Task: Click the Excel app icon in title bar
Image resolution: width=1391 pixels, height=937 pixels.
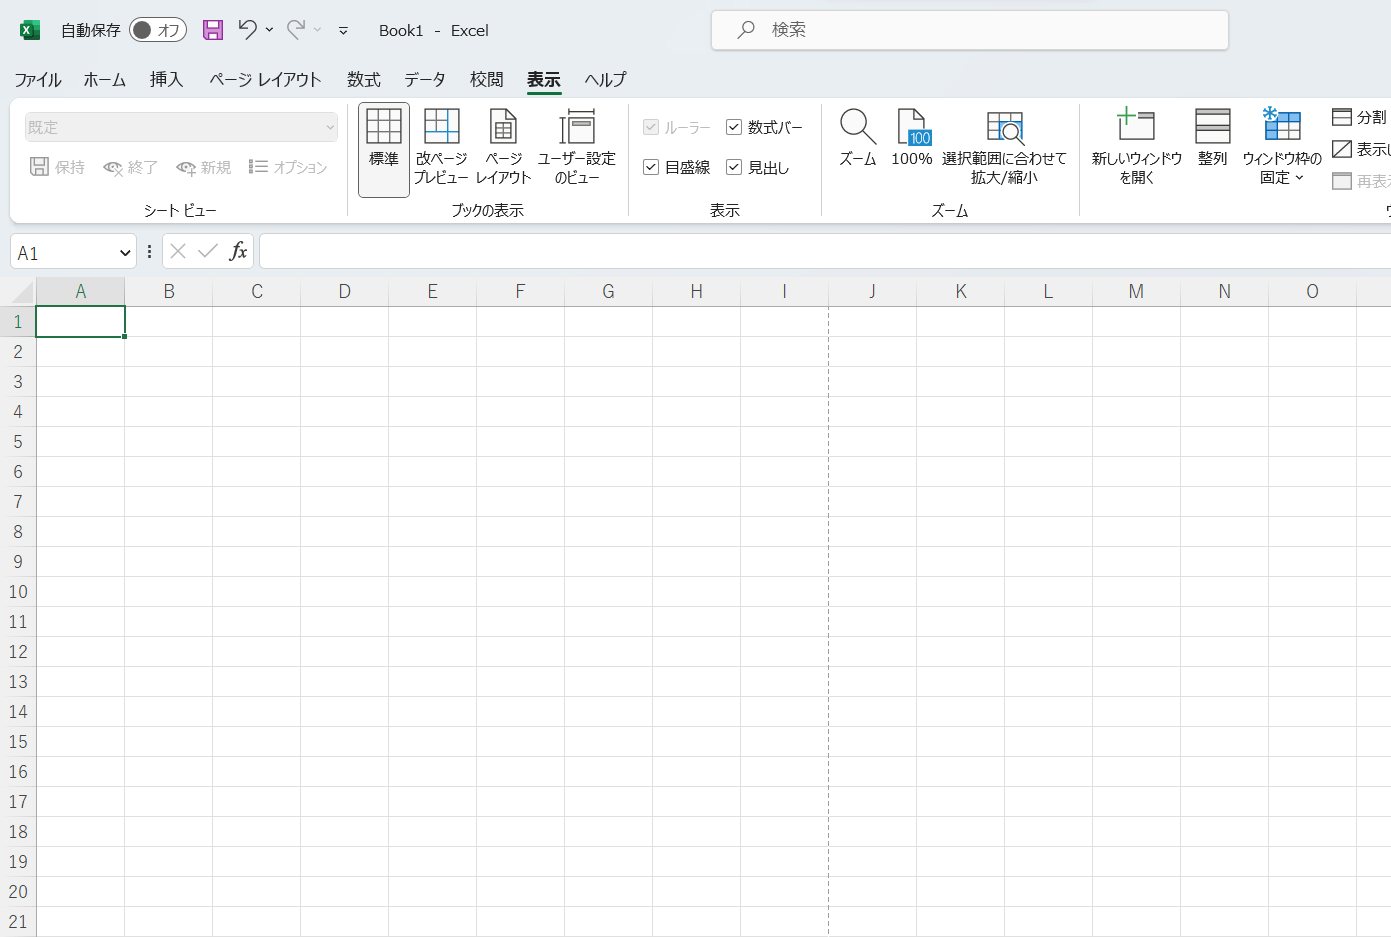Action: pos(30,30)
